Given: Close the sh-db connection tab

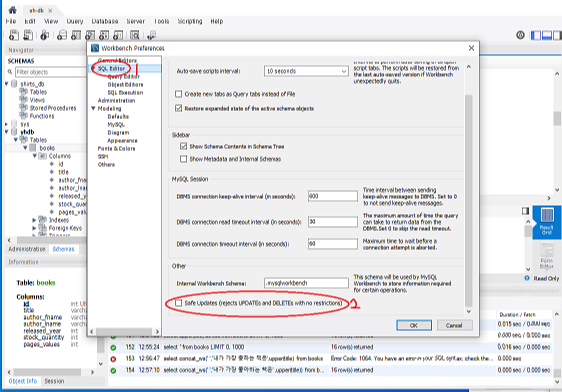Looking at the screenshot, I should [x=51, y=10].
